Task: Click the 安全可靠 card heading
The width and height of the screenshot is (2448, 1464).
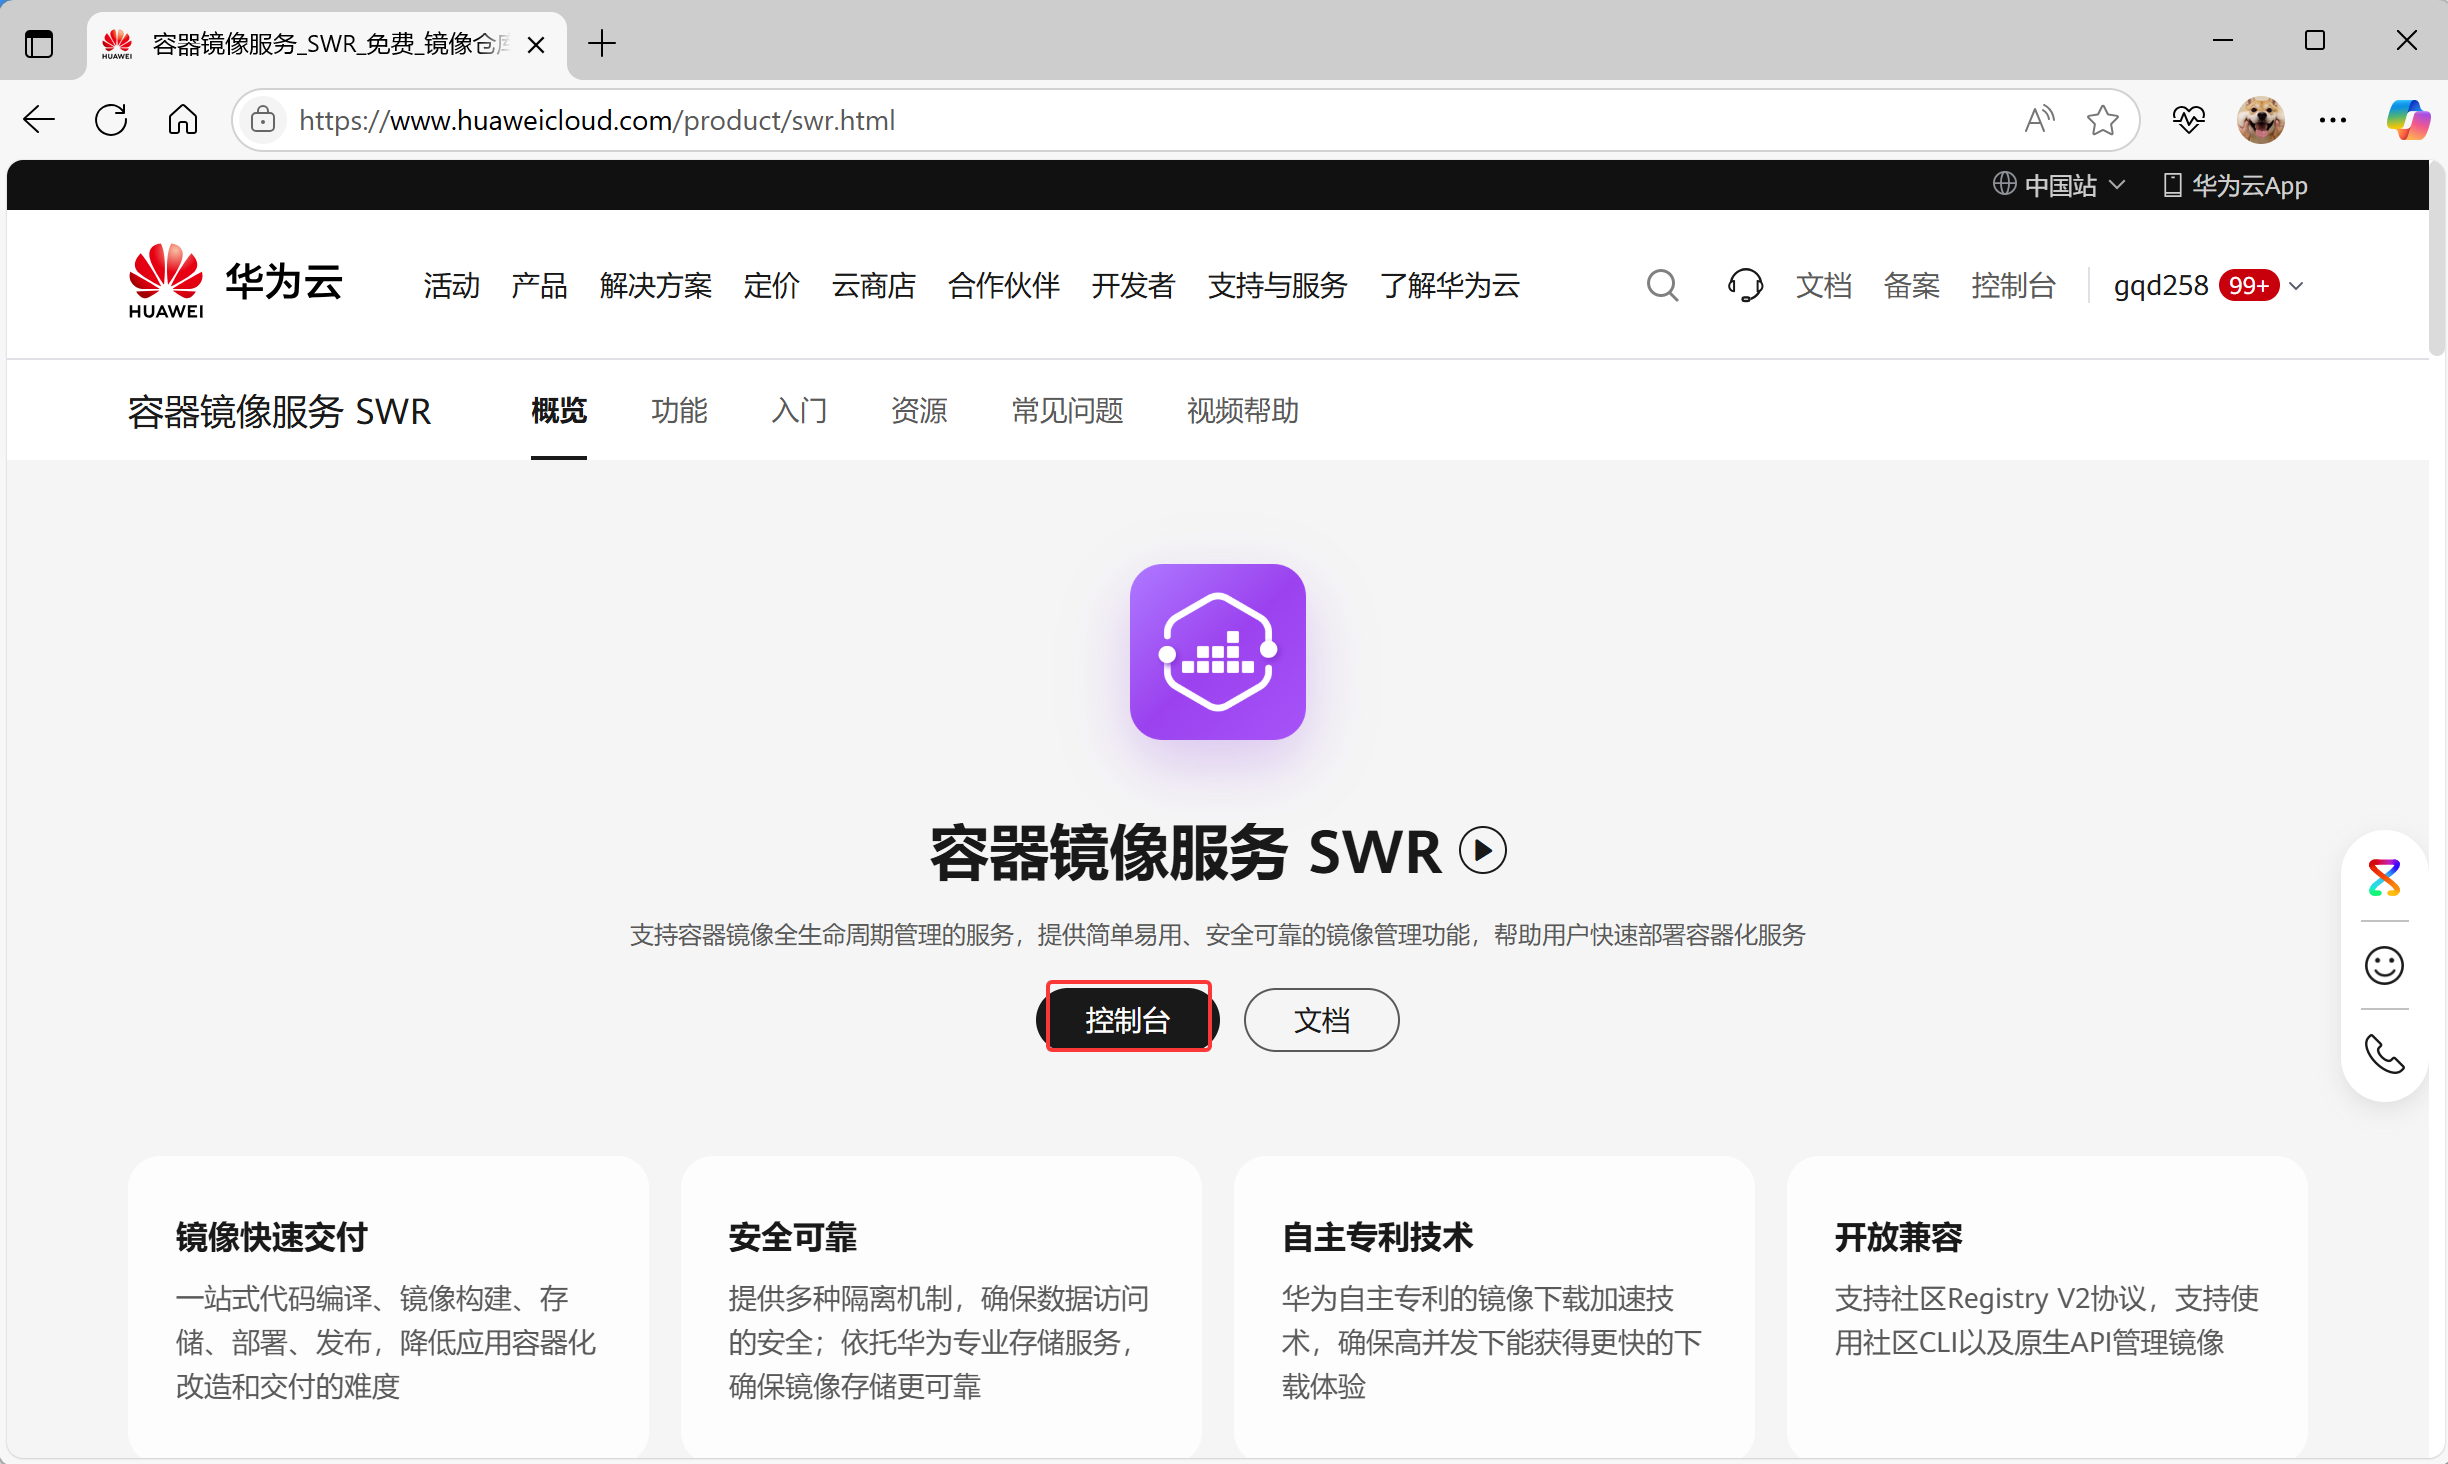Action: click(793, 1237)
